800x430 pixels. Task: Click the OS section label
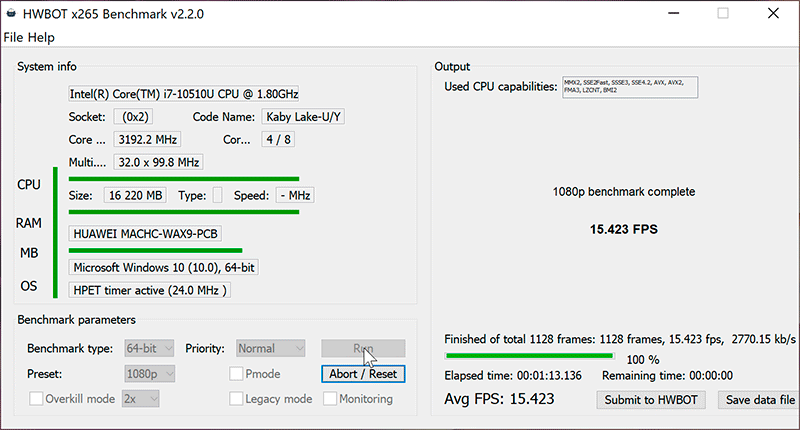tap(29, 286)
